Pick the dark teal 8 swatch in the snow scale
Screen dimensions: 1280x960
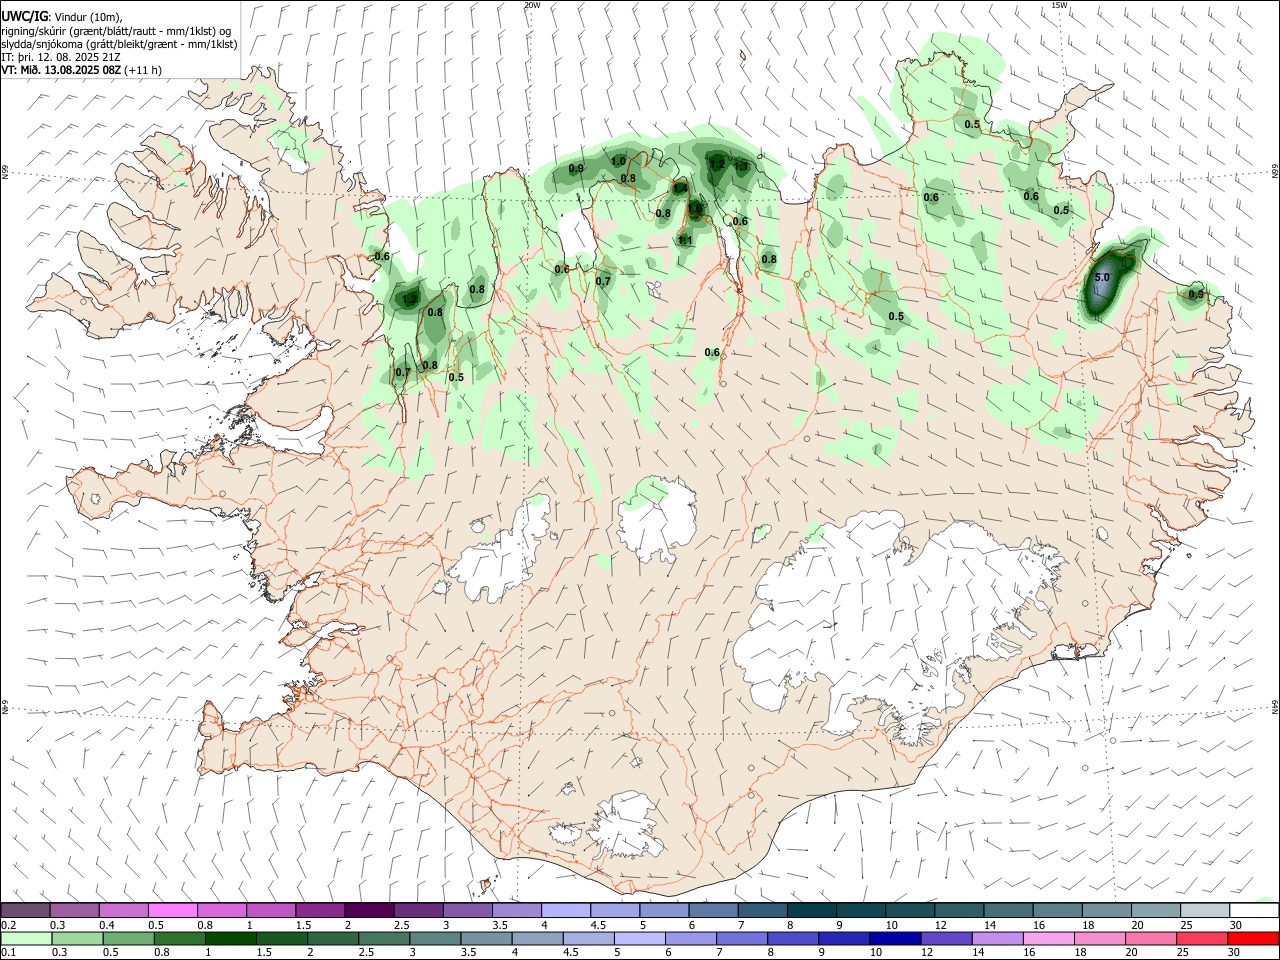(x=812, y=910)
